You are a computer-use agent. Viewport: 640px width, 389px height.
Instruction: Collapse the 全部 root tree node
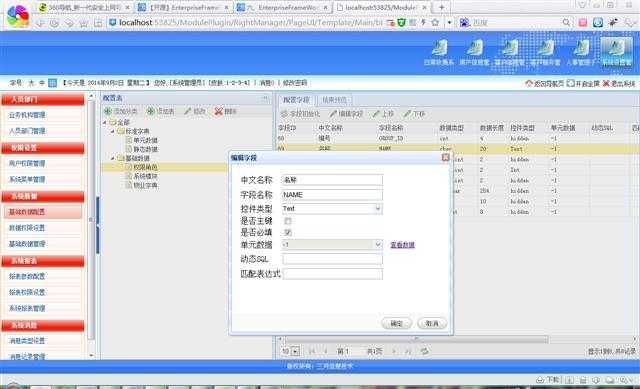[x=104, y=122]
